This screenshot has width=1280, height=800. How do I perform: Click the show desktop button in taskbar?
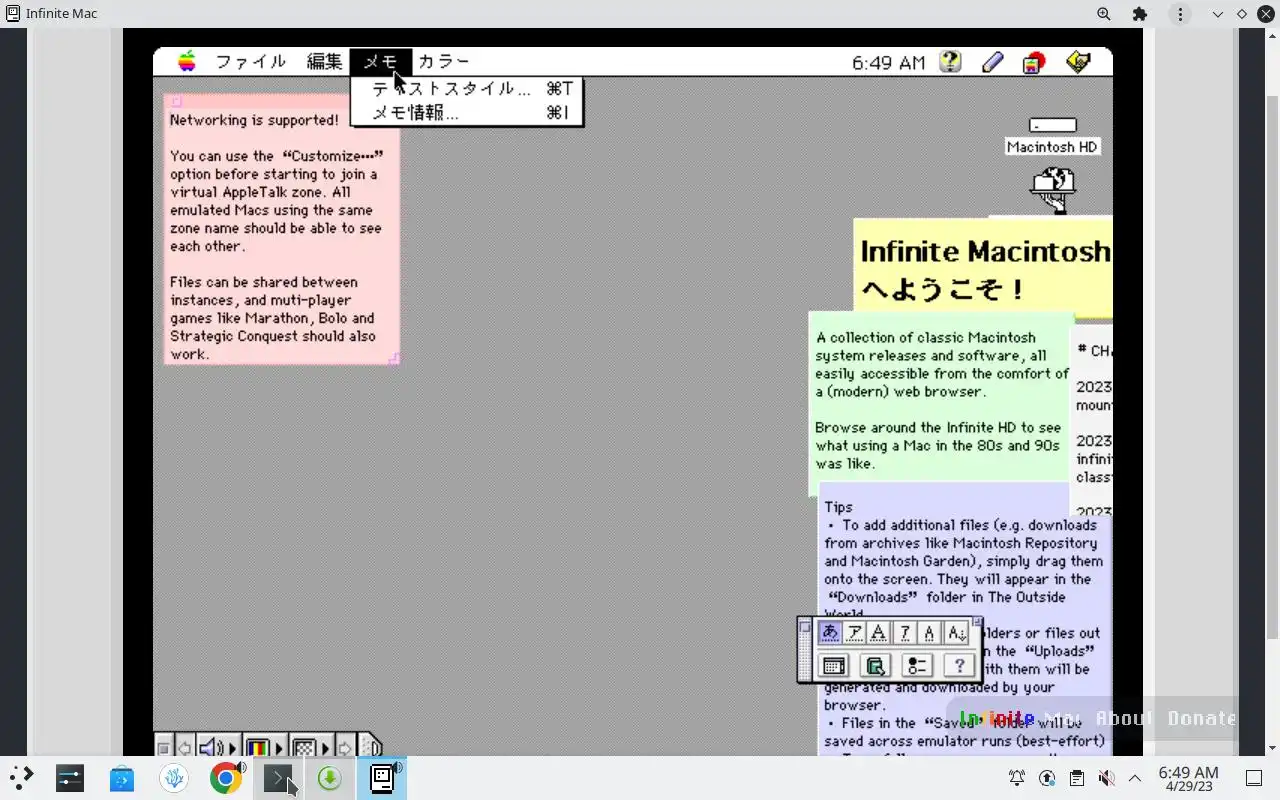1253,778
